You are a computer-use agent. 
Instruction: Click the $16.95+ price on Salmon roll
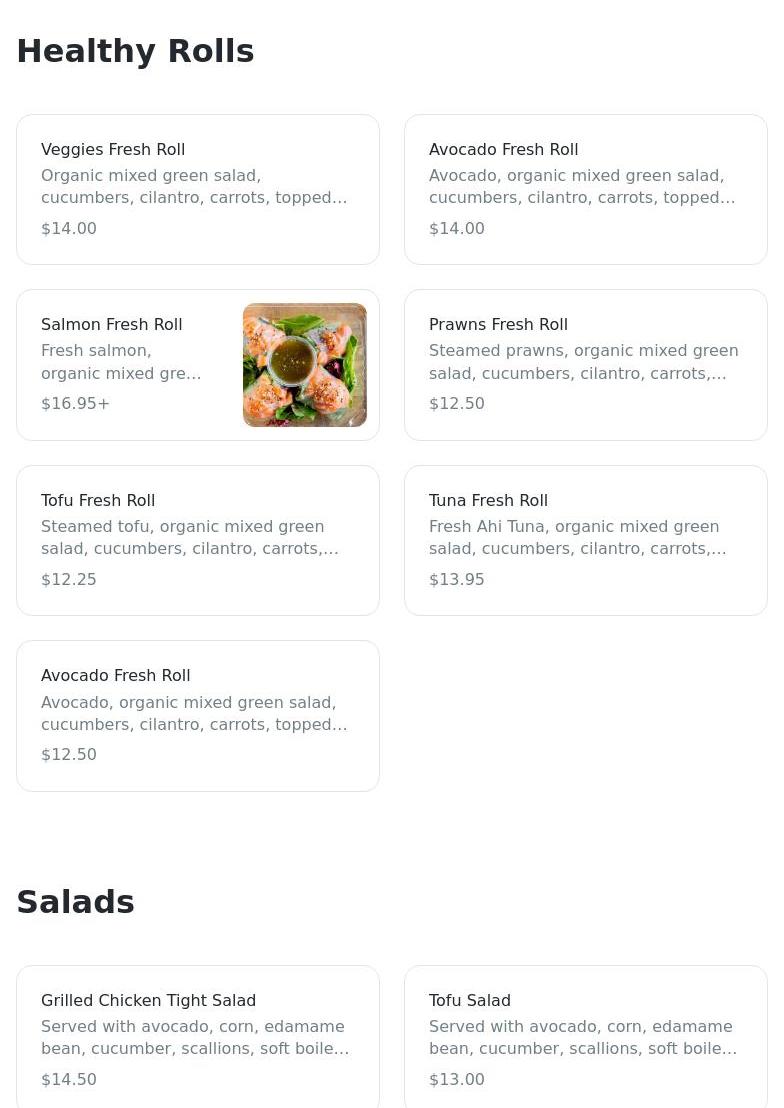click(x=76, y=403)
